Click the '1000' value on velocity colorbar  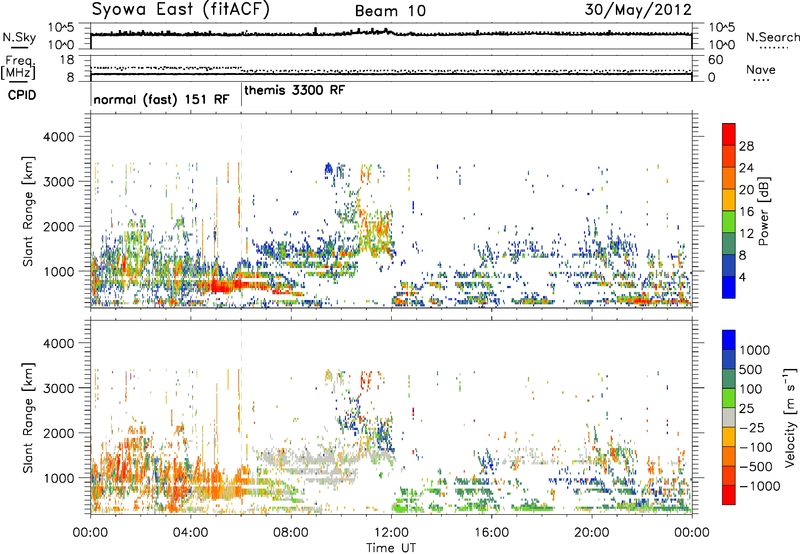click(755, 350)
